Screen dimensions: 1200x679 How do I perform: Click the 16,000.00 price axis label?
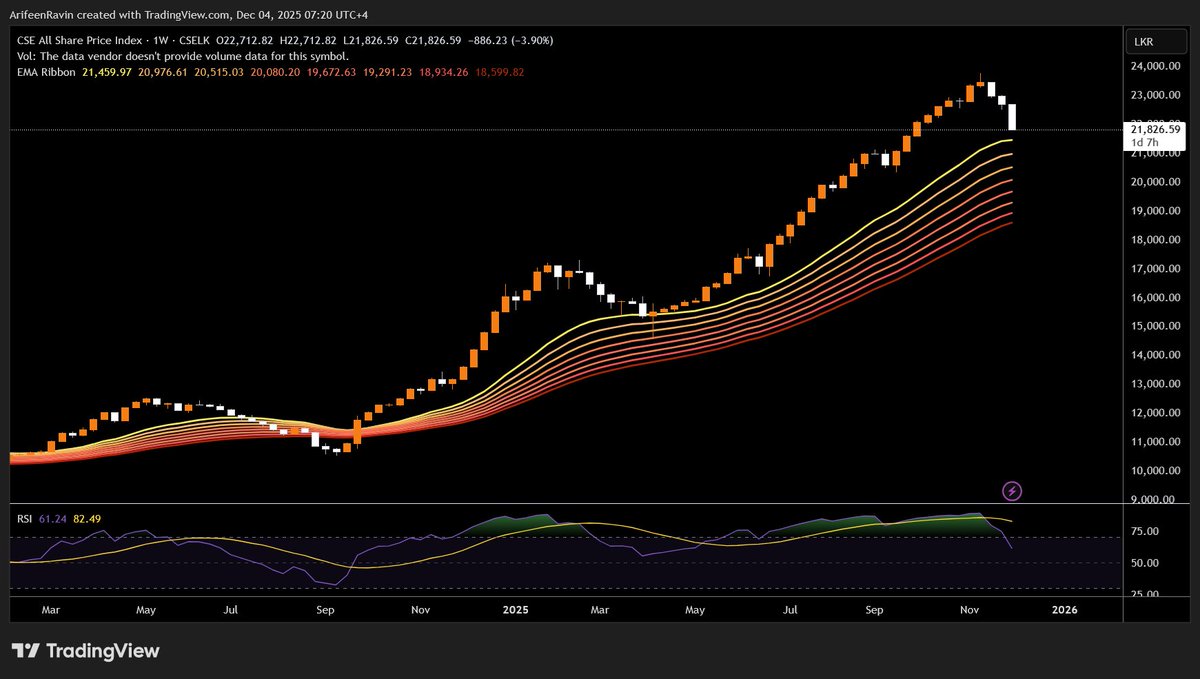coord(1156,298)
